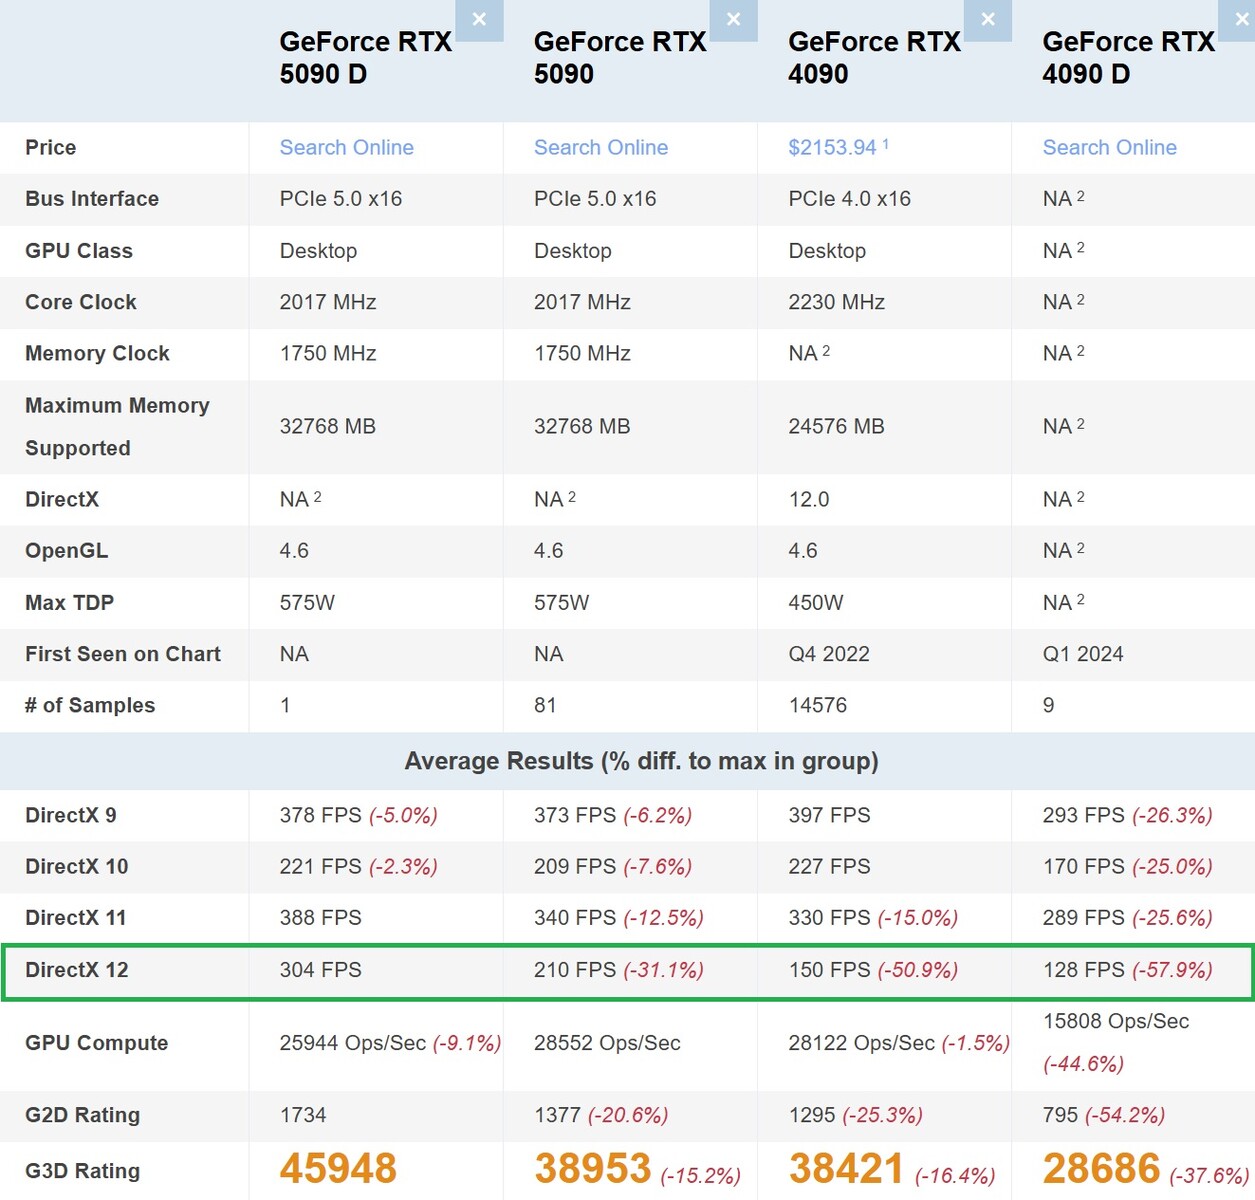The width and height of the screenshot is (1255, 1200).
Task: Close the GeForce RTX 4090 column
Action: pos(988,20)
